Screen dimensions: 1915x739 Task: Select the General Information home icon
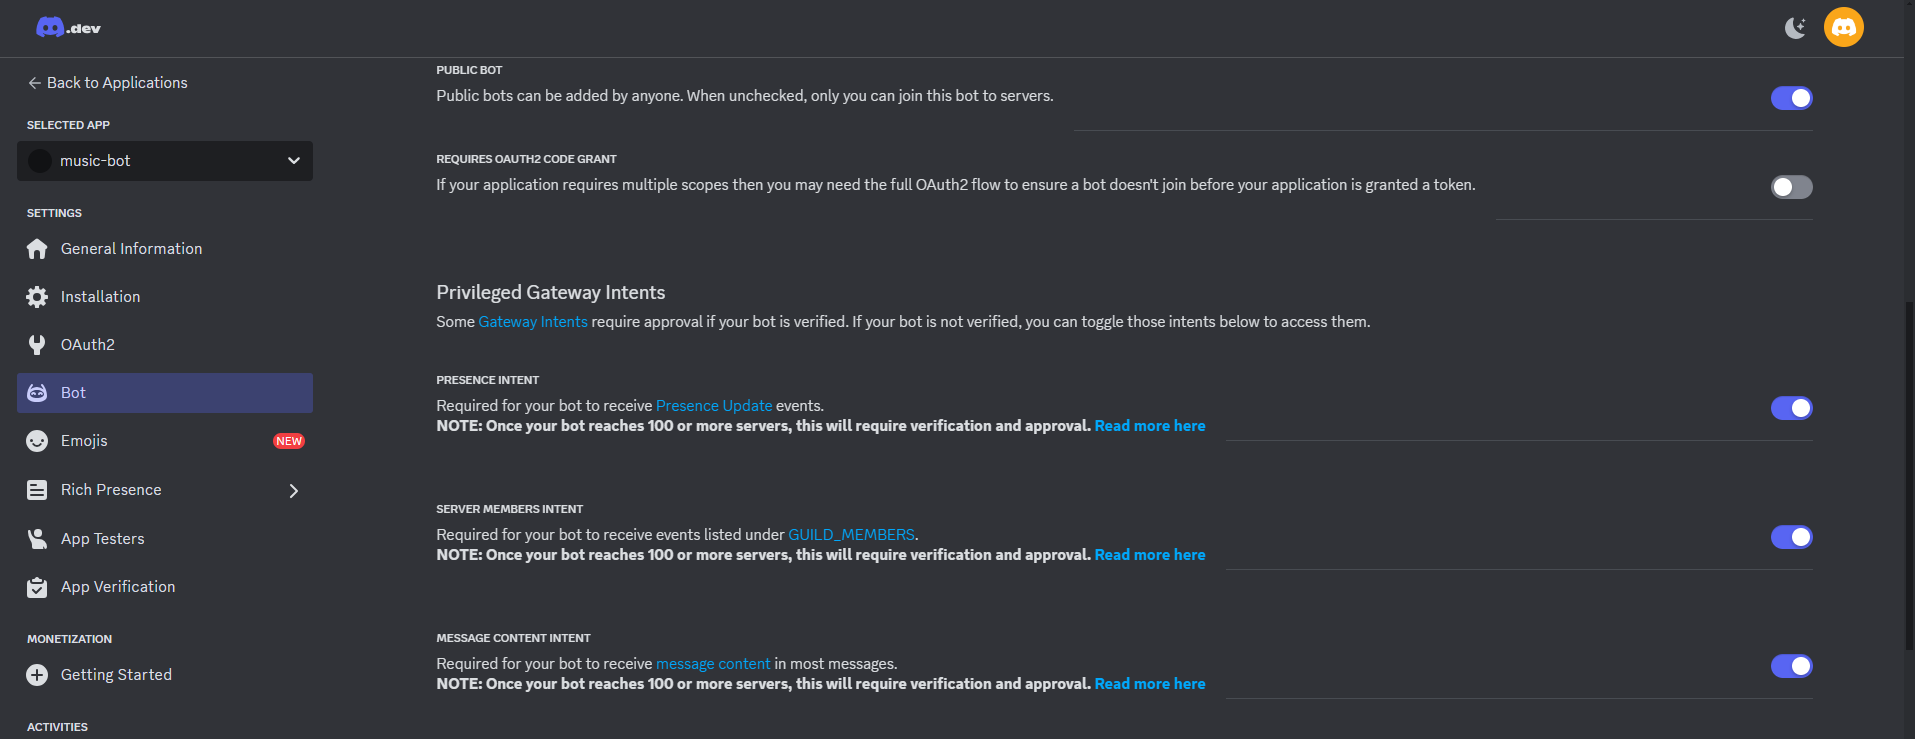pyautogui.click(x=37, y=248)
